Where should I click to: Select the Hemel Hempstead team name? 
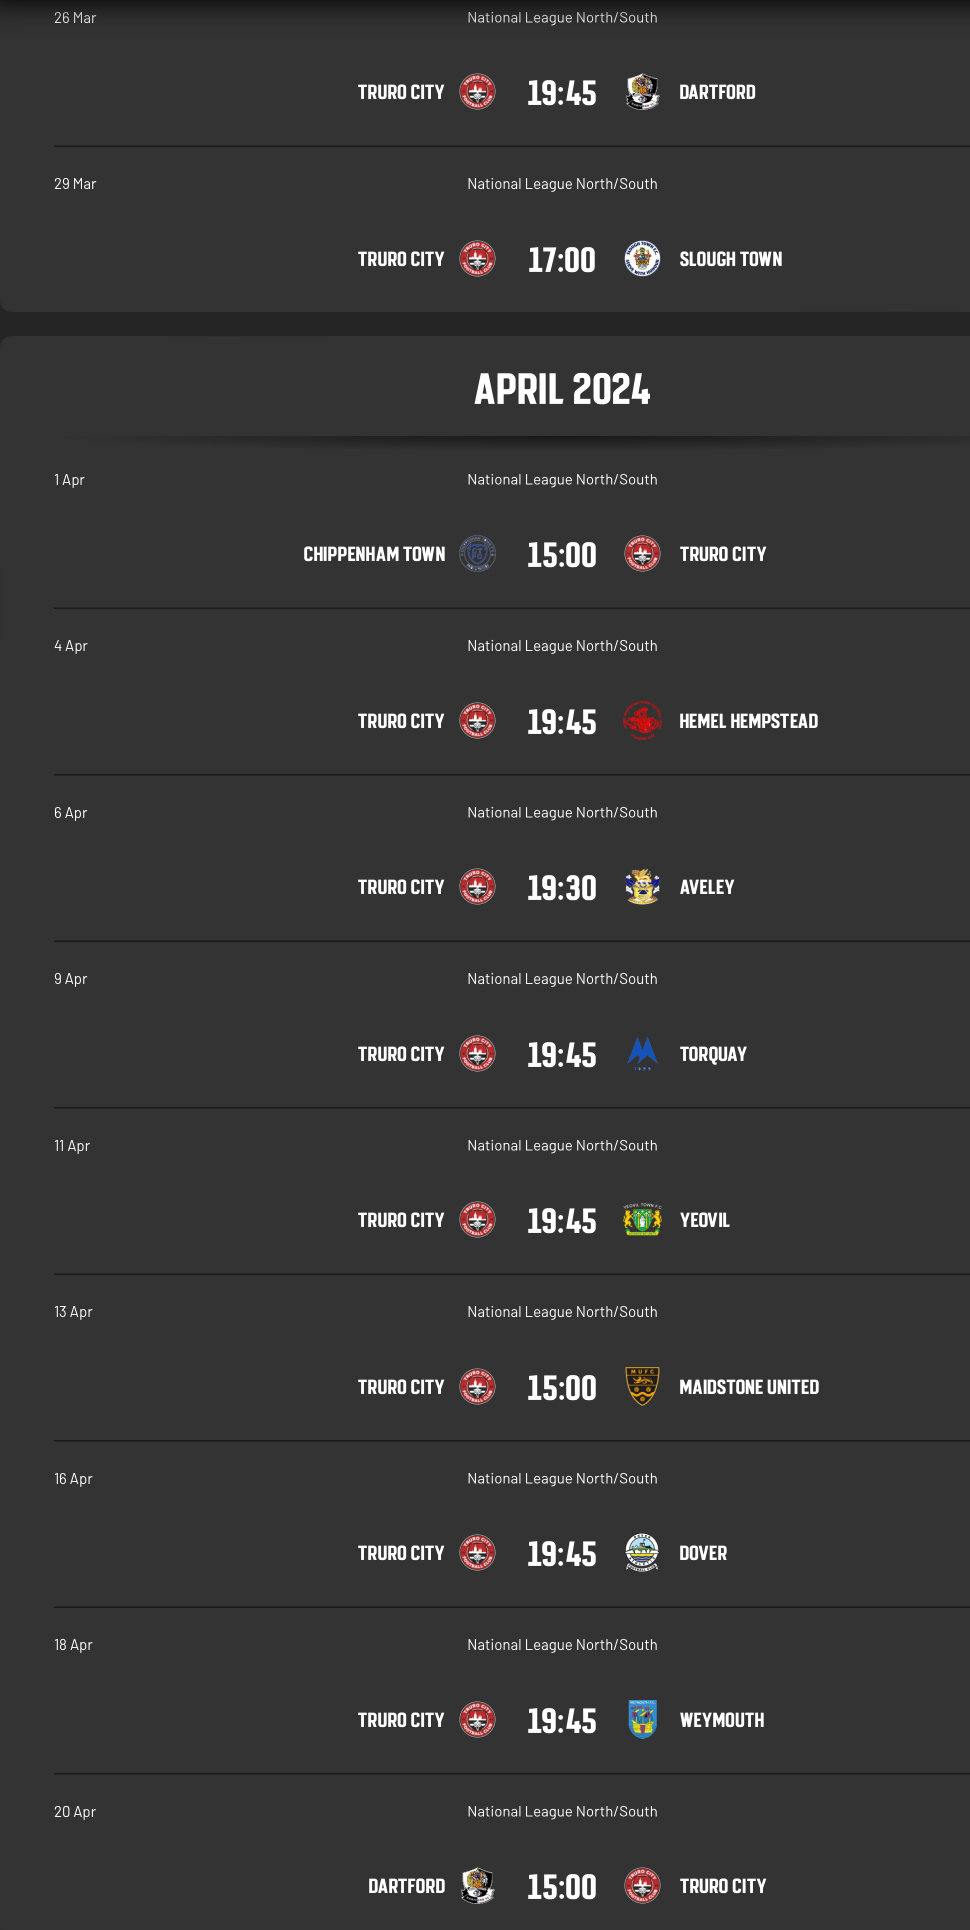748,721
